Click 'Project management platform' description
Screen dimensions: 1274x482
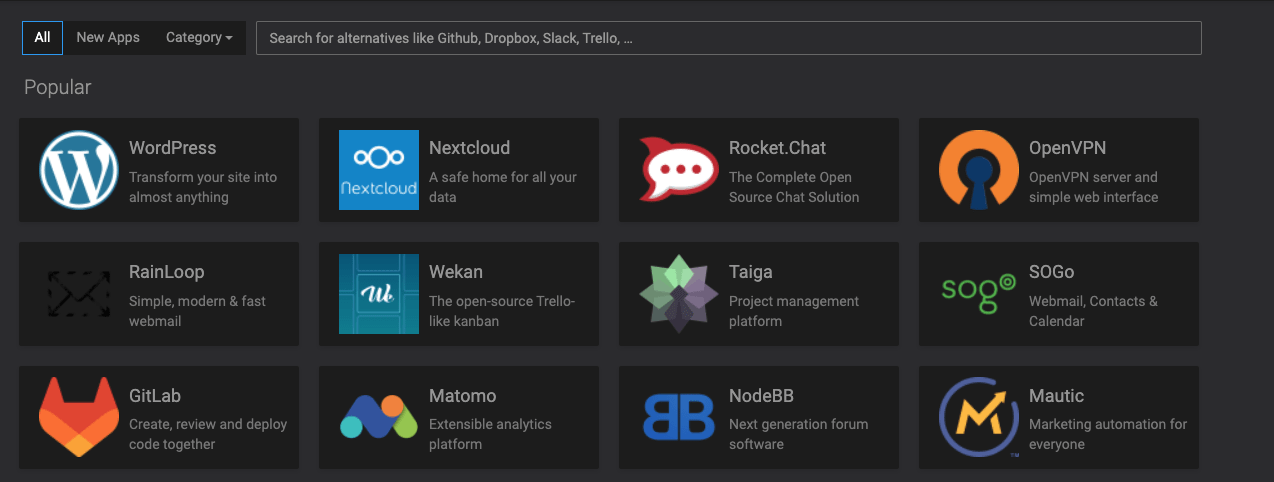click(794, 311)
